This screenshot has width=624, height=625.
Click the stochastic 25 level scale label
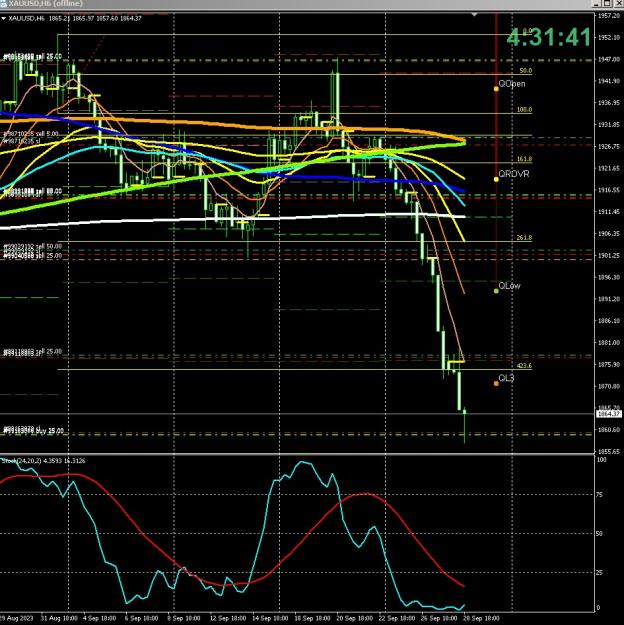599,572
